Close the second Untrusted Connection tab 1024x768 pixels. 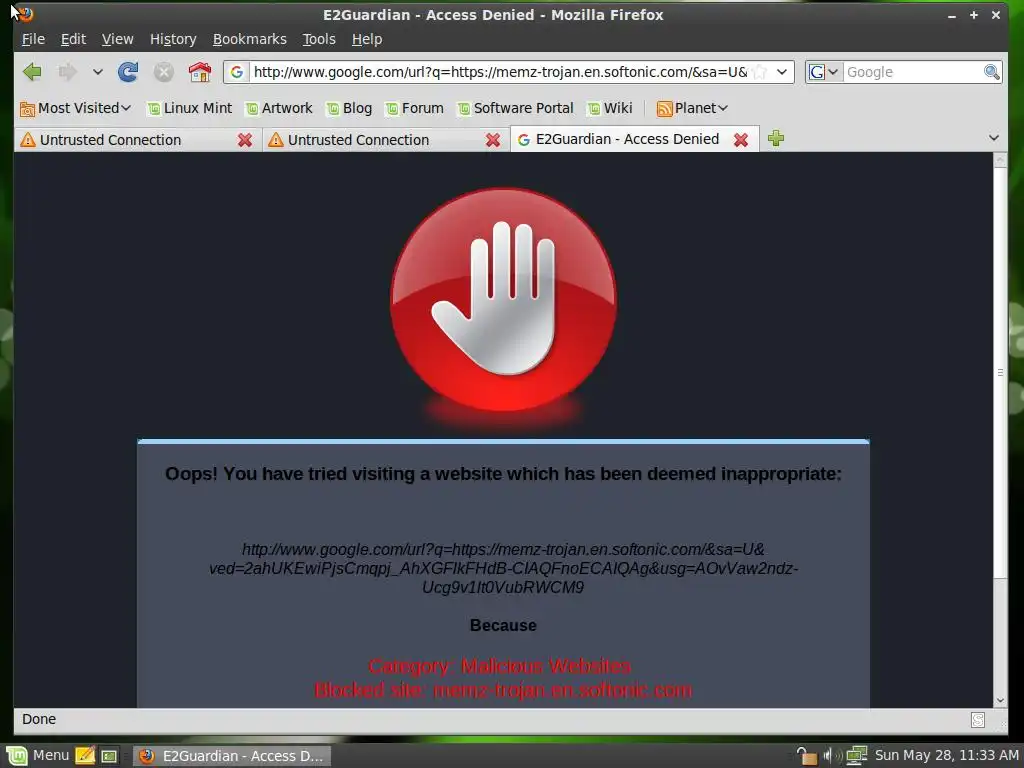click(x=493, y=140)
